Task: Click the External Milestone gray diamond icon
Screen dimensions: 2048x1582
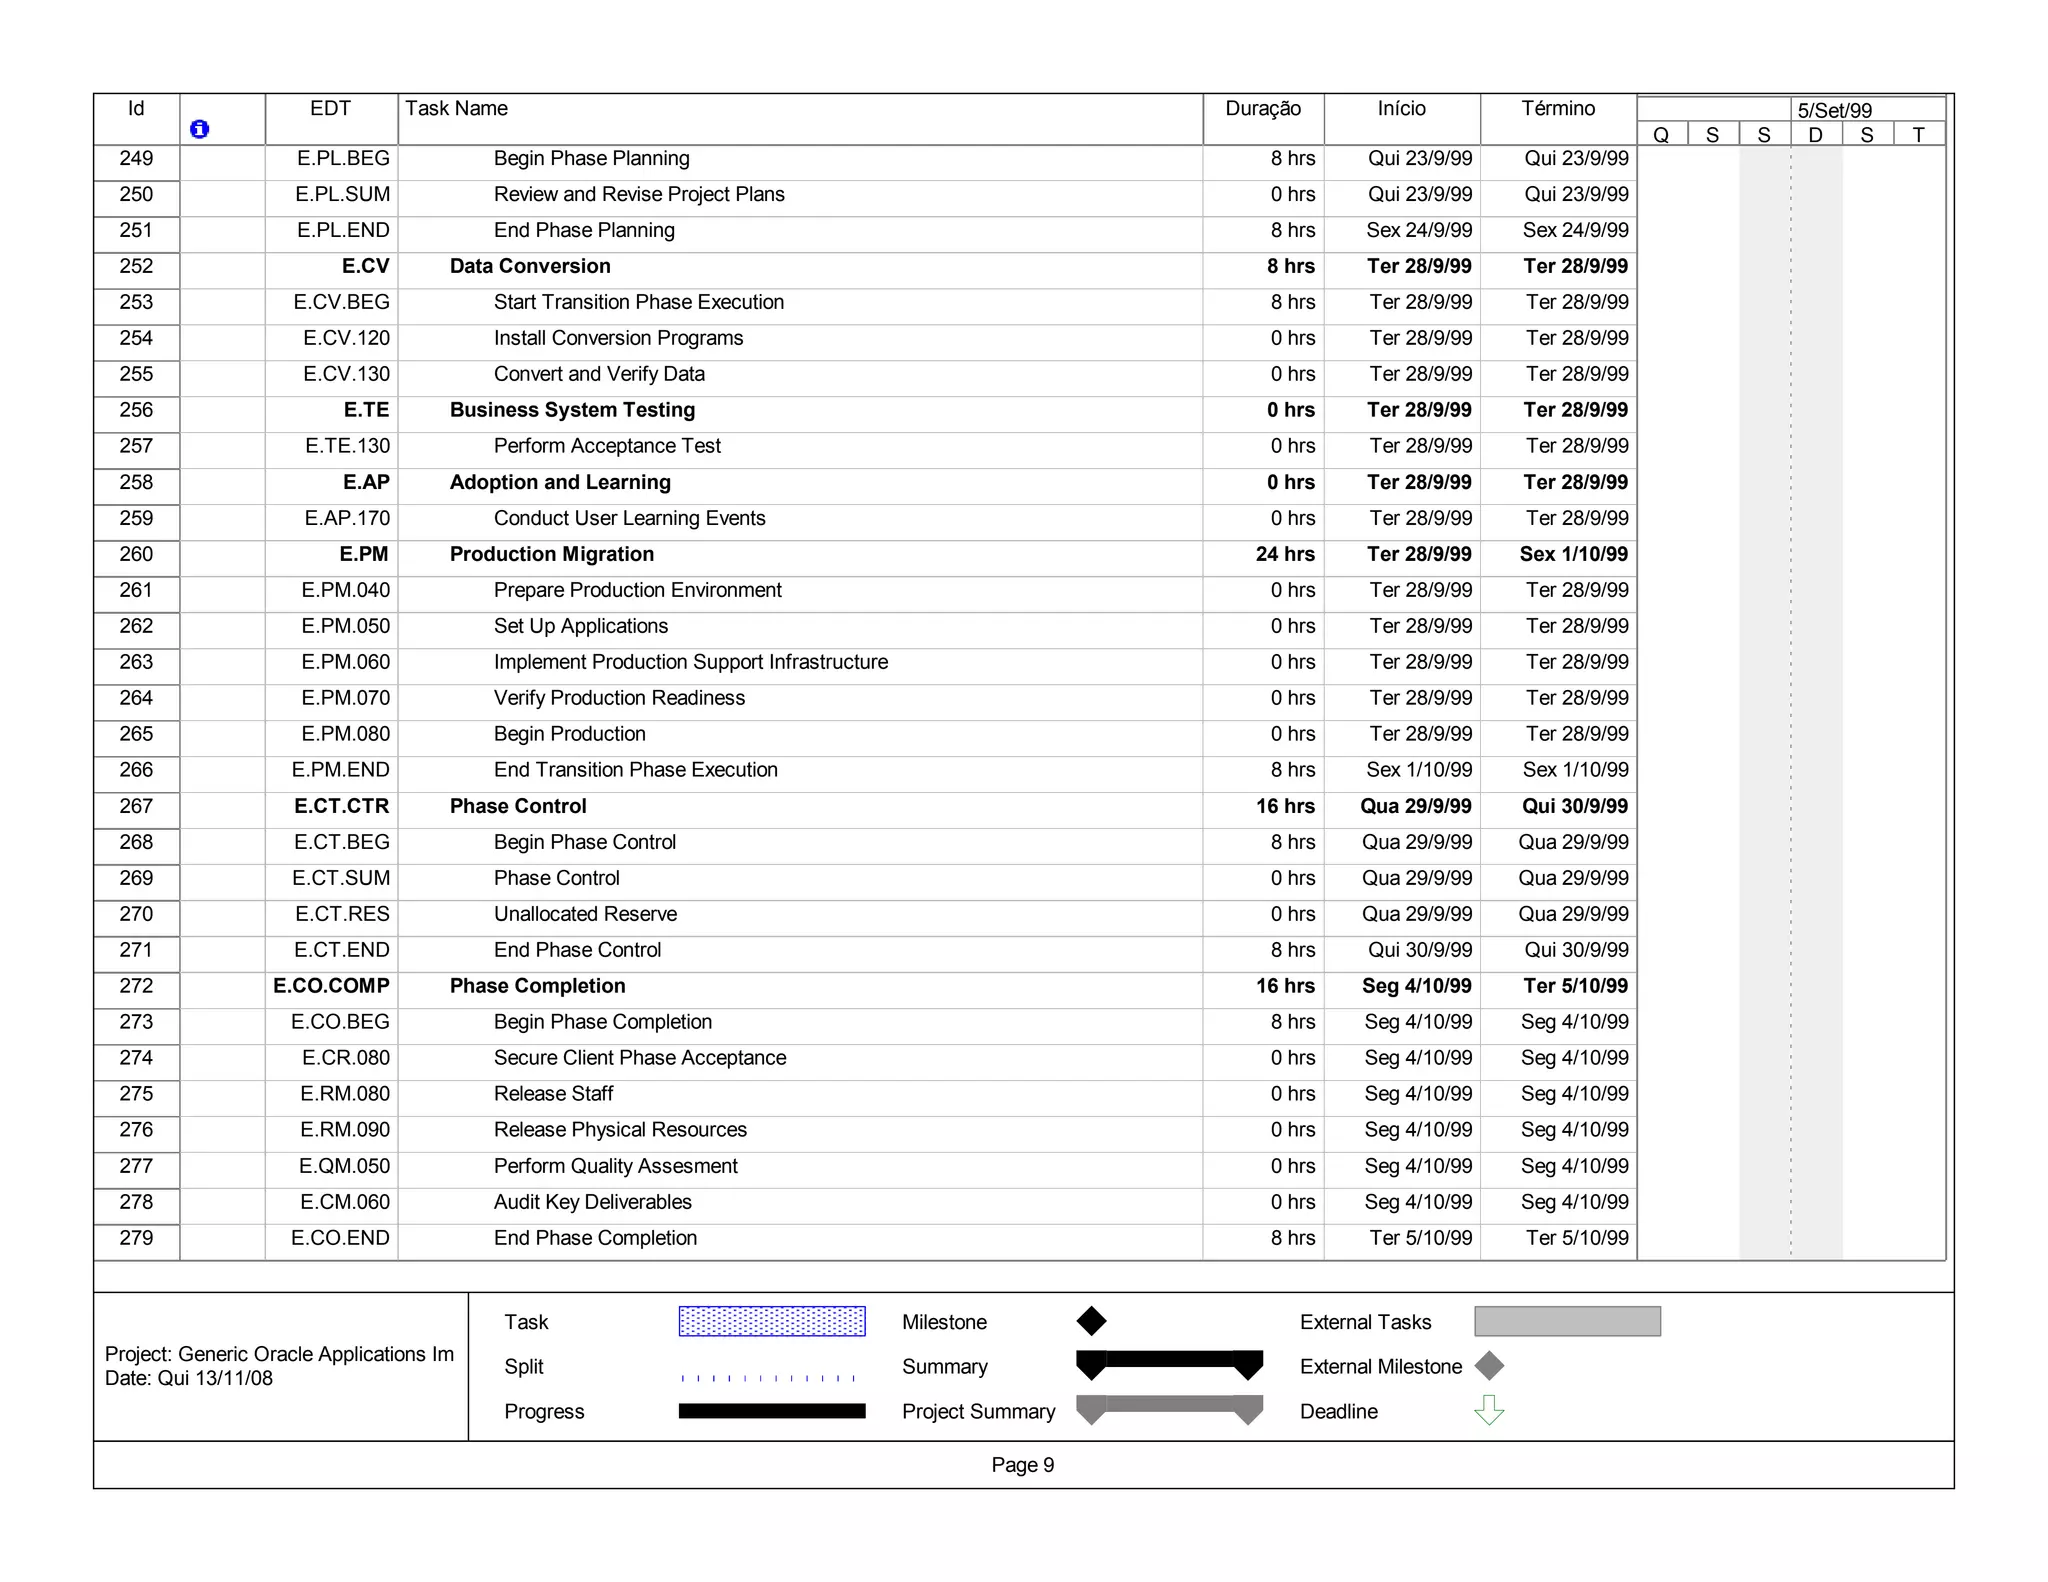Action: coord(1489,1366)
